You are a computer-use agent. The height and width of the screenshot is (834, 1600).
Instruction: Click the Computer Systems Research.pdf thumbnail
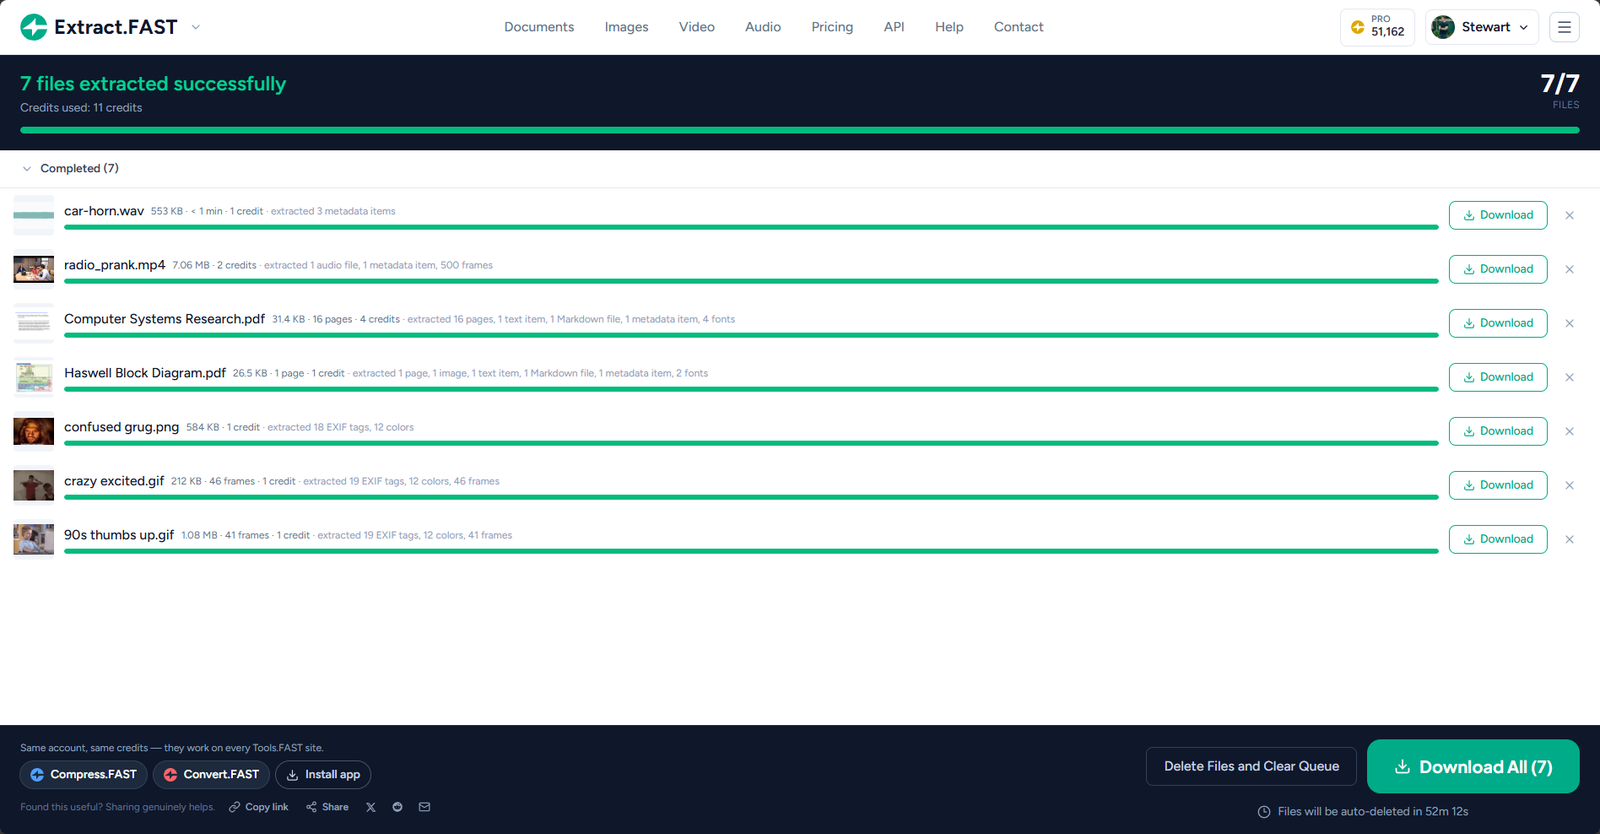point(33,323)
